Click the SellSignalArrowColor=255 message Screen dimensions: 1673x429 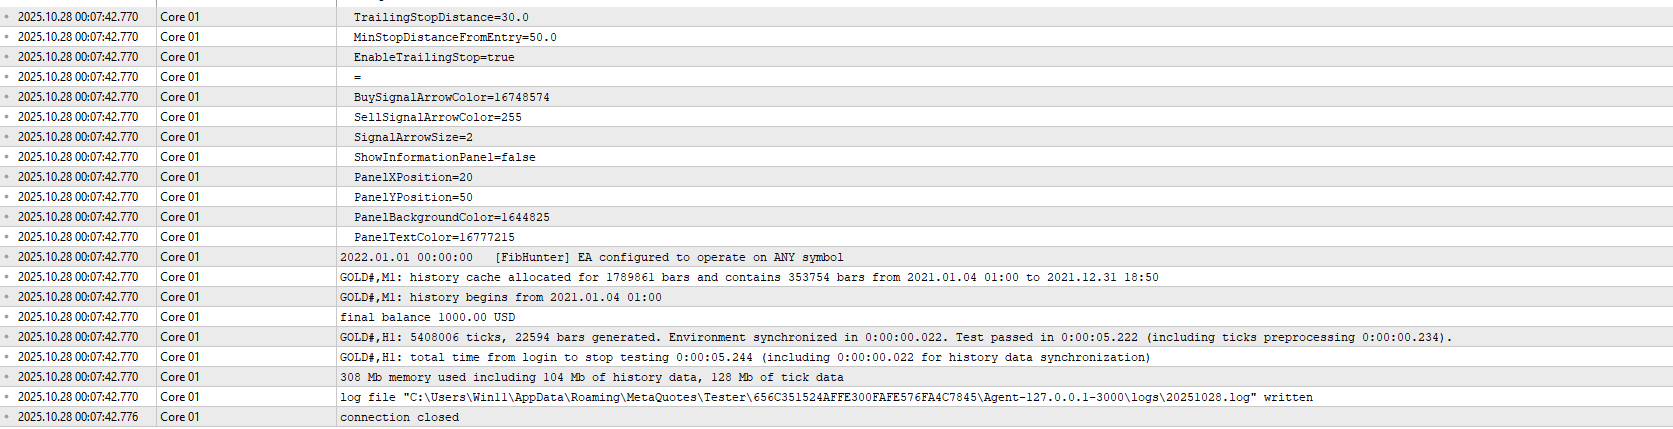pyautogui.click(x=437, y=117)
